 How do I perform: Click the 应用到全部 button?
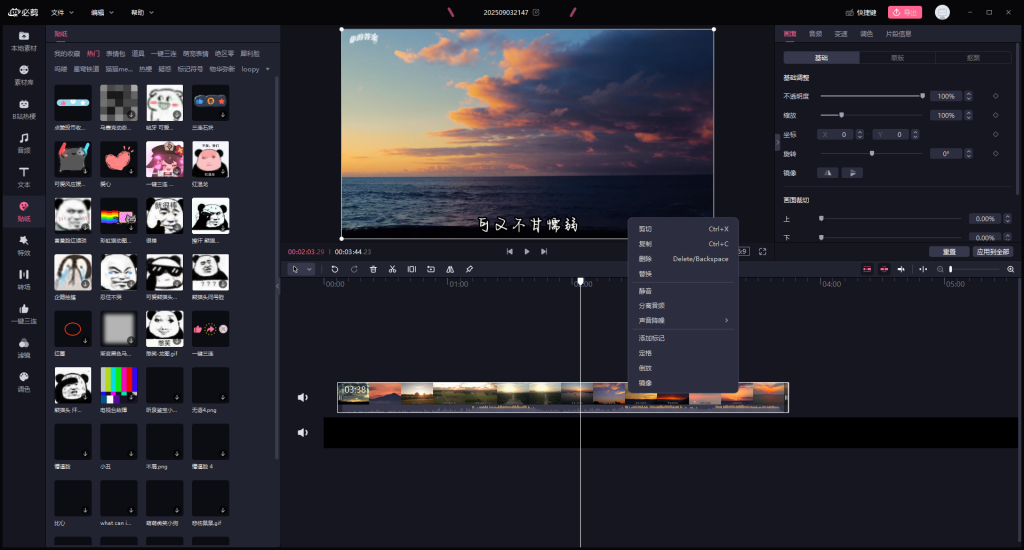(993, 252)
